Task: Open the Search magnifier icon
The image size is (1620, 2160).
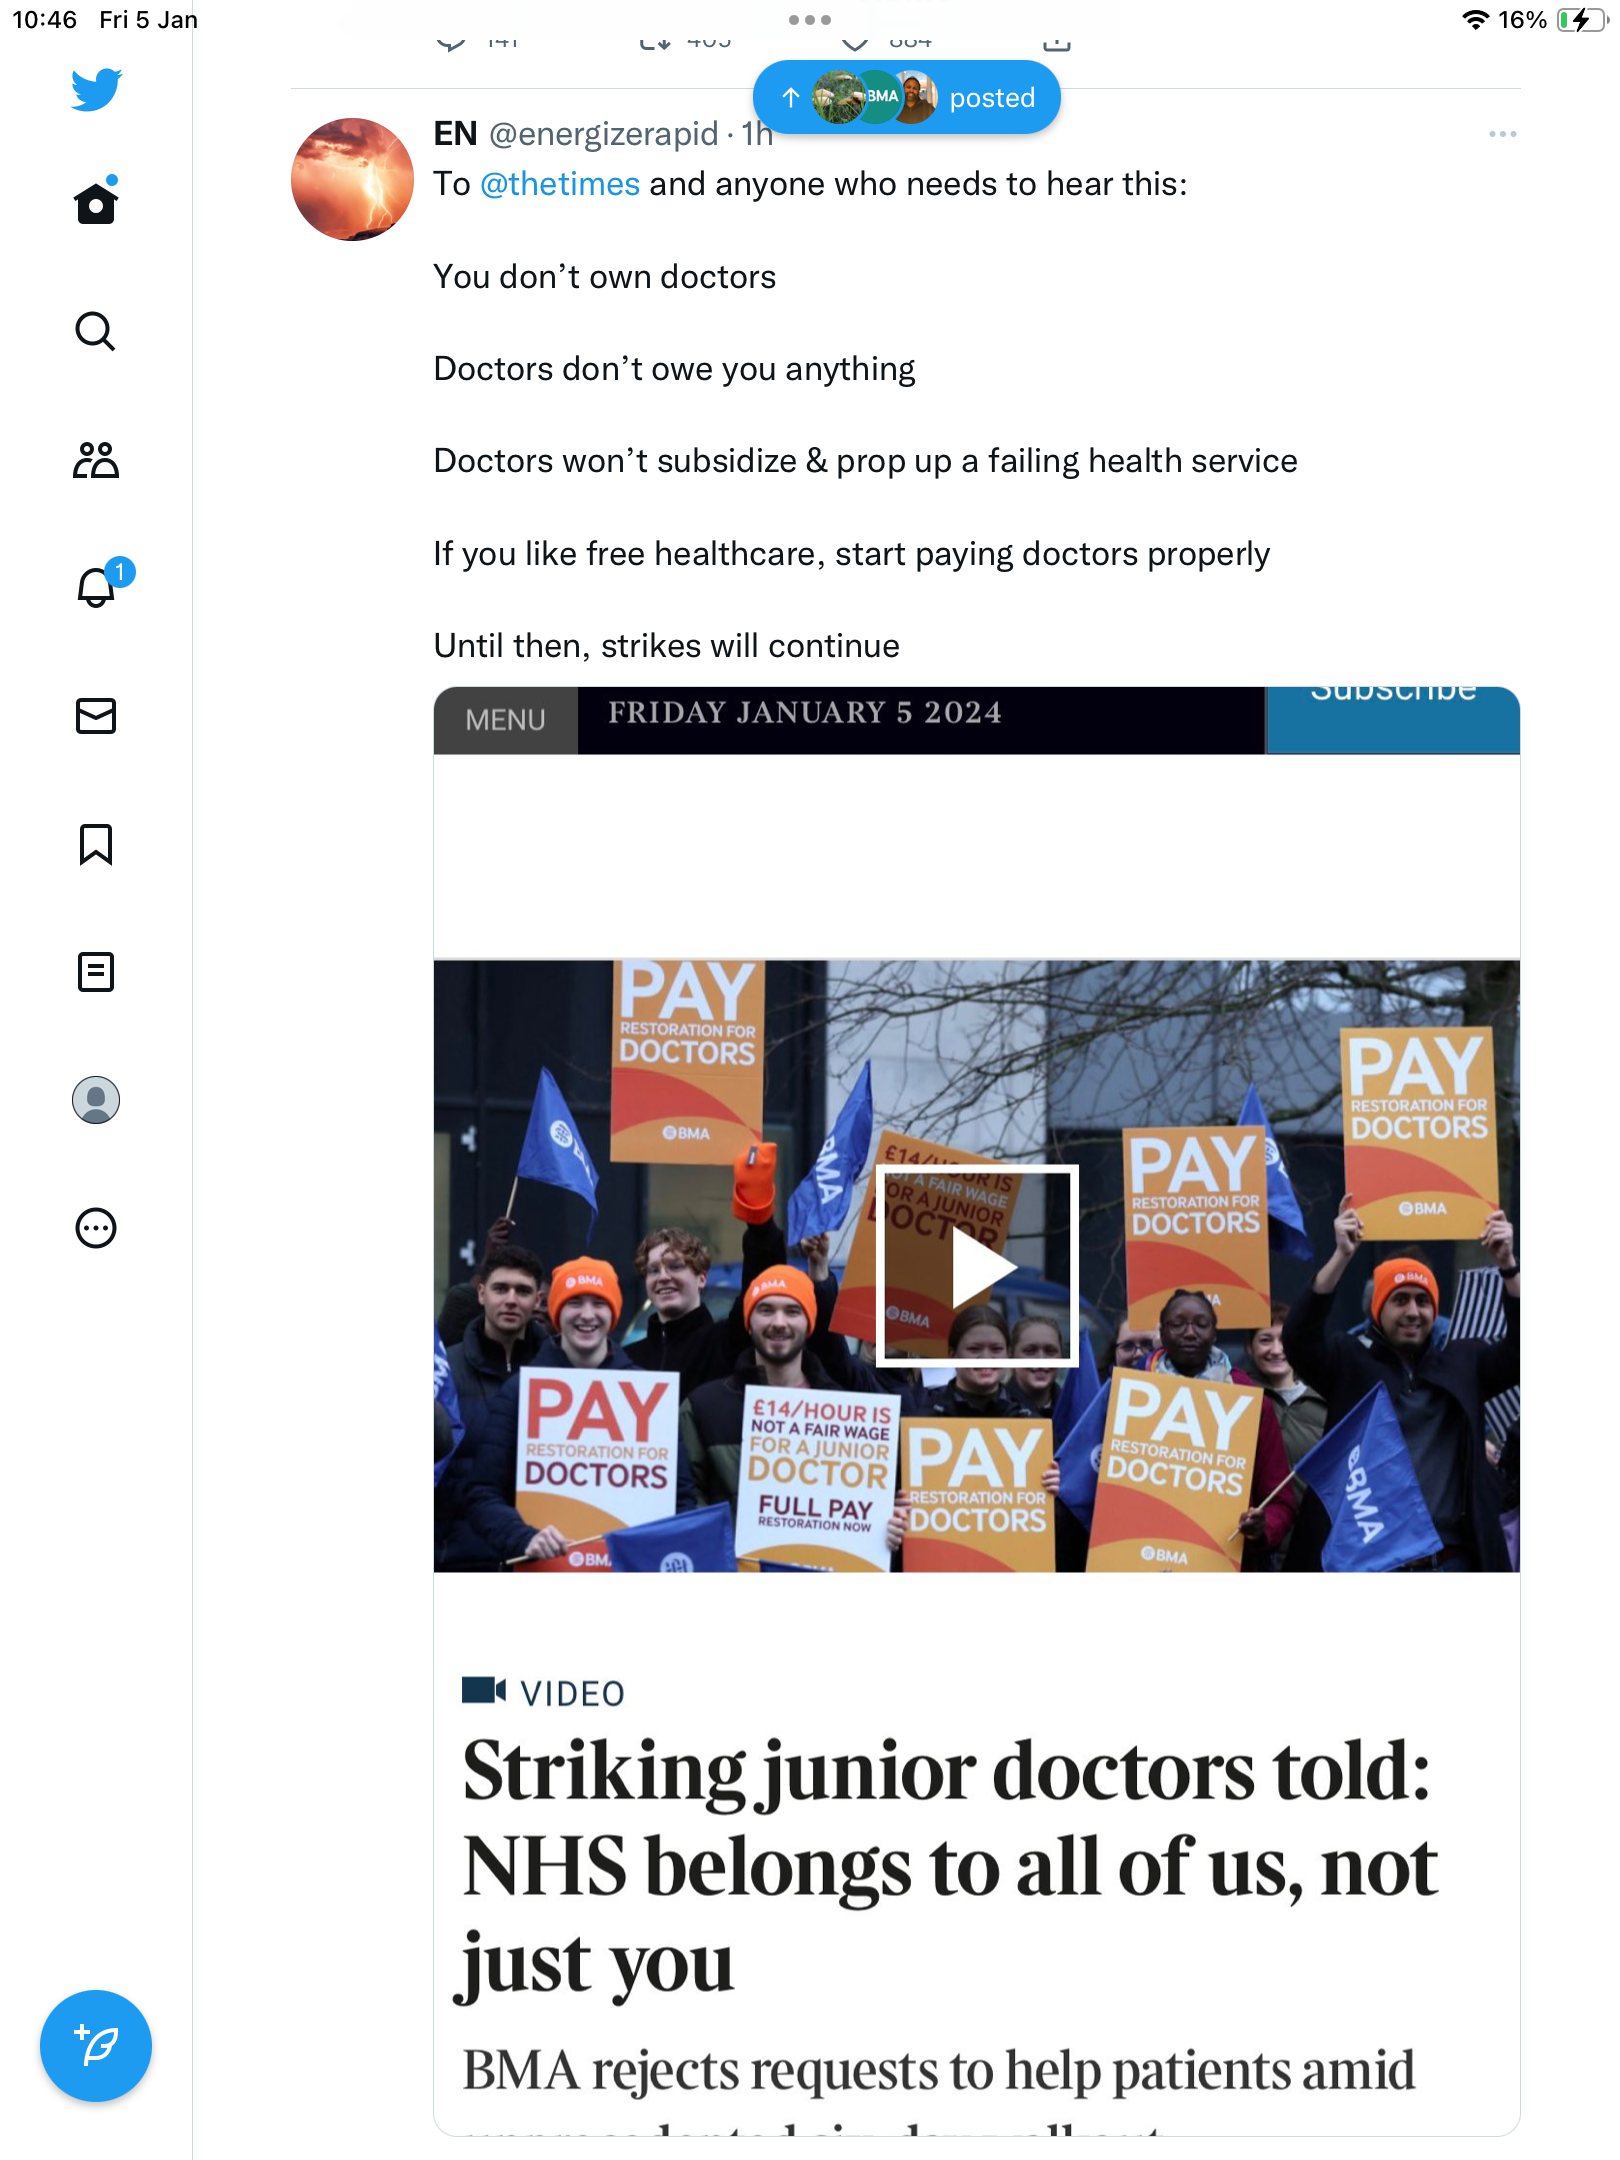Action: (96, 331)
